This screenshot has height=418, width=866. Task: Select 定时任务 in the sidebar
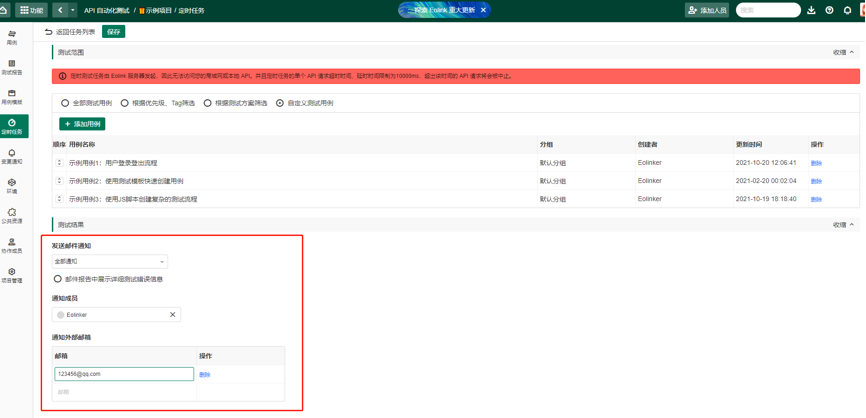[12, 126]
